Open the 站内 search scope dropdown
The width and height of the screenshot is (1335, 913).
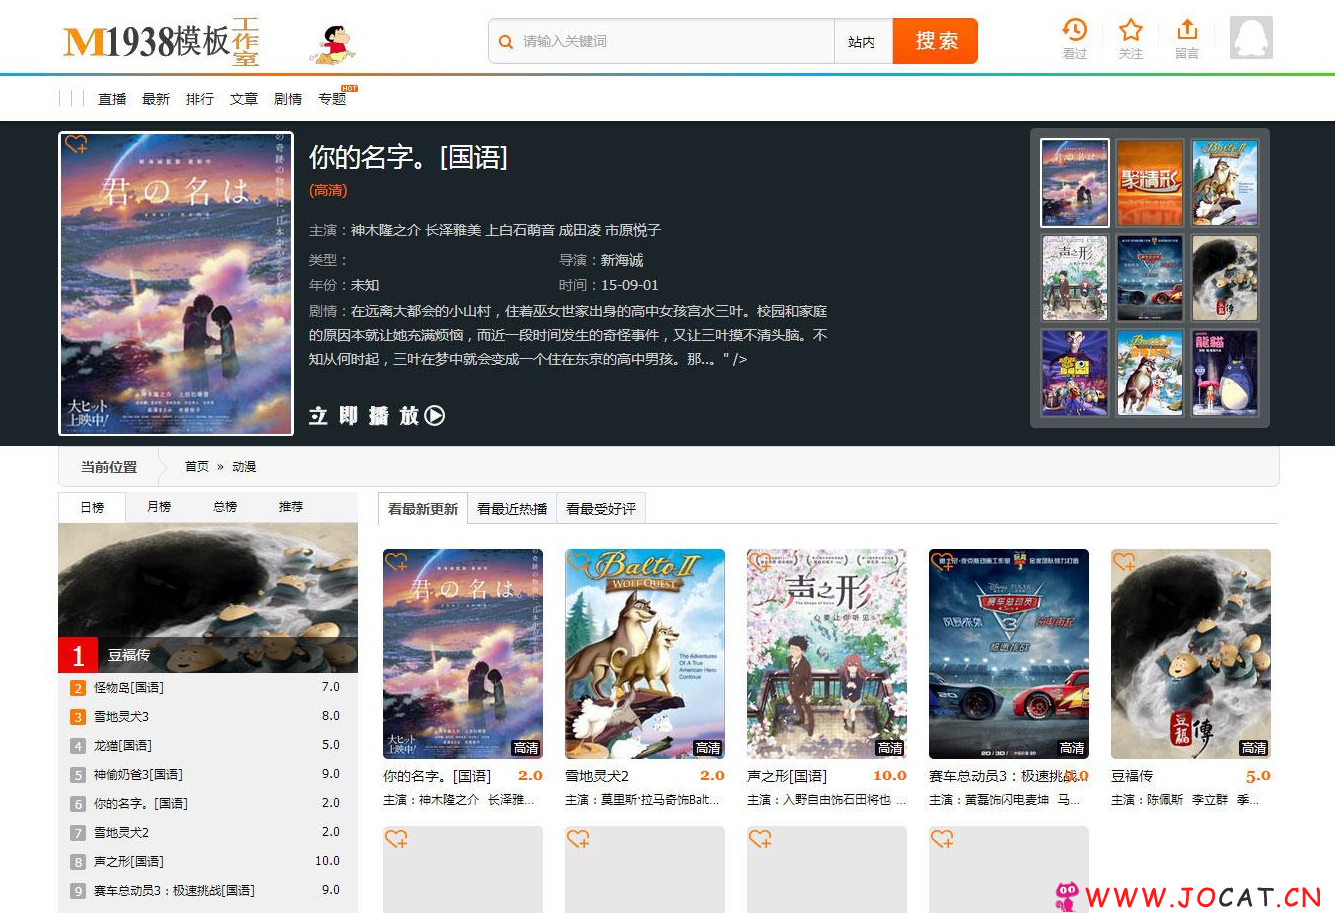[x=862, y=42]
